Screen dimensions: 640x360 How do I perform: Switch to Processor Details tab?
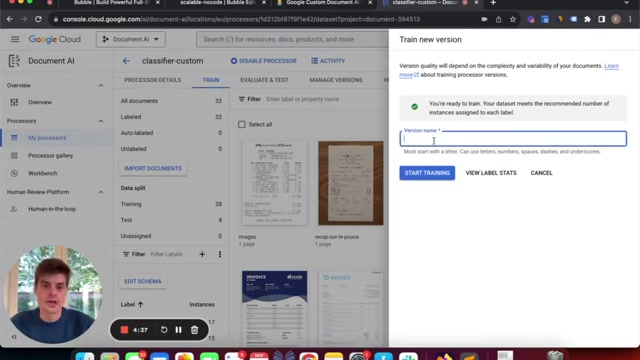click(x=153, y=80)
